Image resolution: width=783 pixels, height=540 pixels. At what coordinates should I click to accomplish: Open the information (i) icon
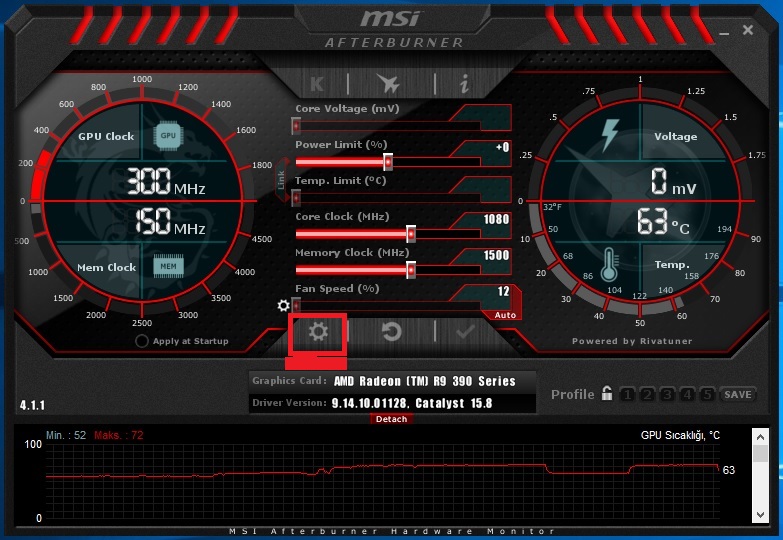click(464, 83)
